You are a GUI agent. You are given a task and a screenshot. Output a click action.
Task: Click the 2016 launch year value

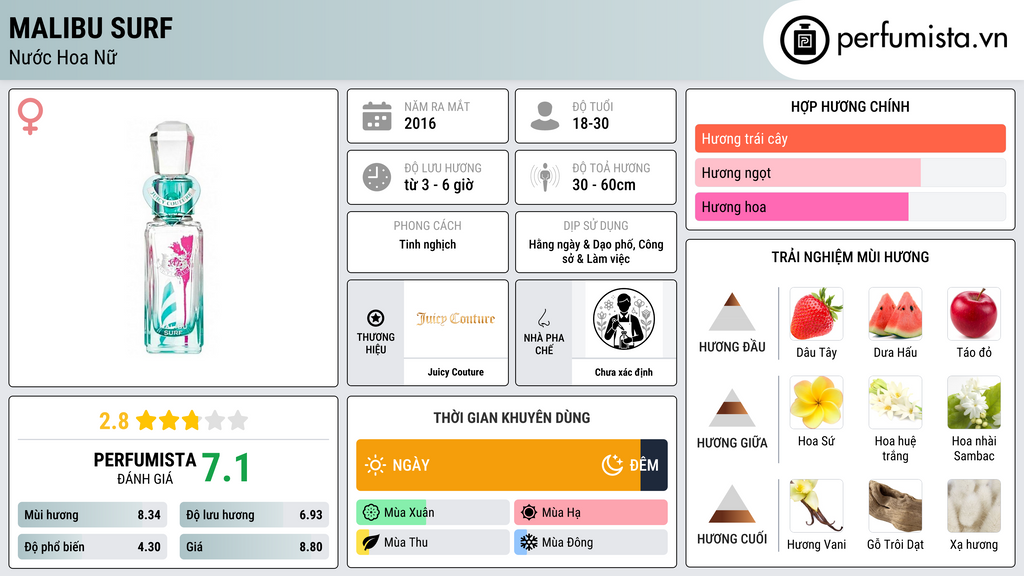coord(420,123)
